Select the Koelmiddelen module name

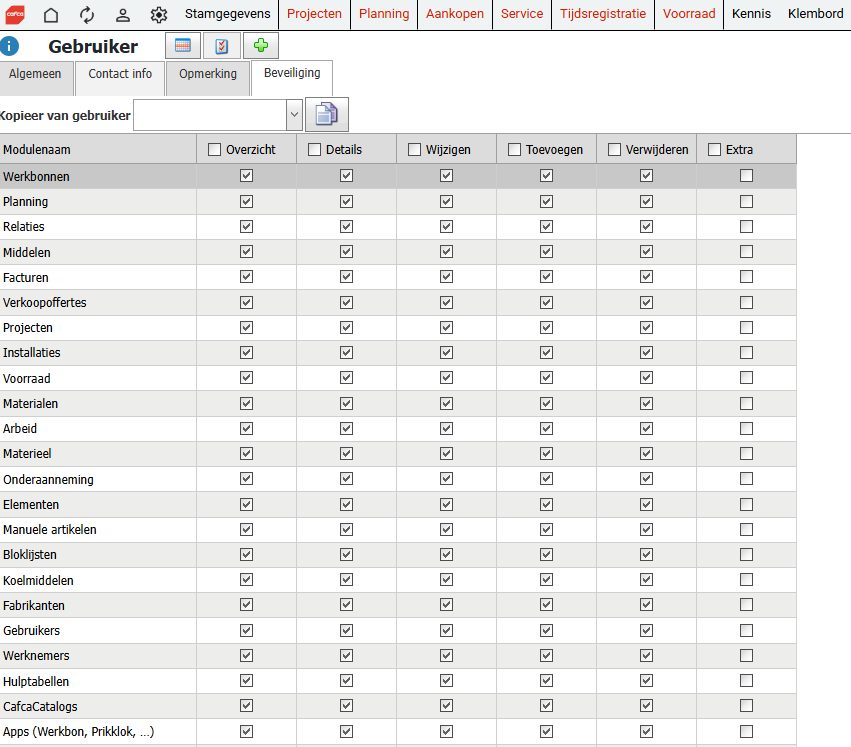point(38,581)
